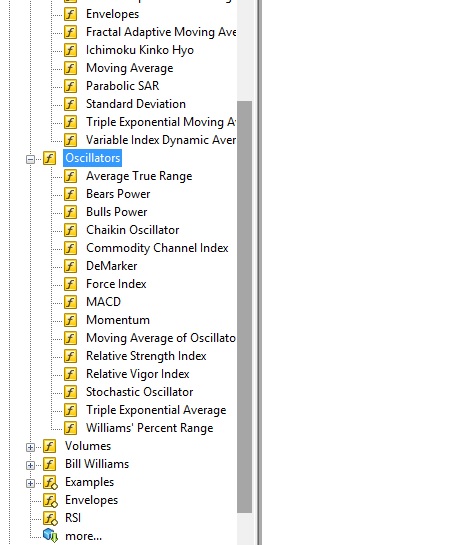
Task: Click the Bulls Power indicator icon
Action: (71, 212)
